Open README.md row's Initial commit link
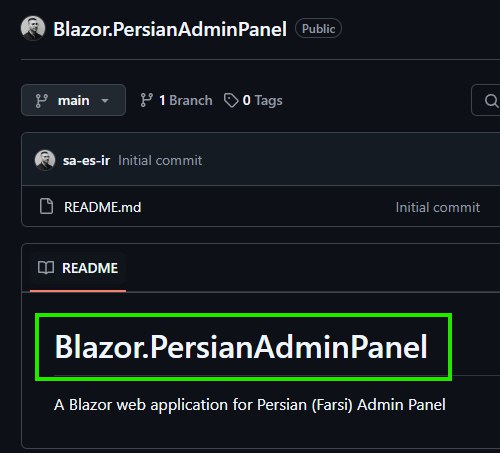500x453 pixels. tap(438, 207)
